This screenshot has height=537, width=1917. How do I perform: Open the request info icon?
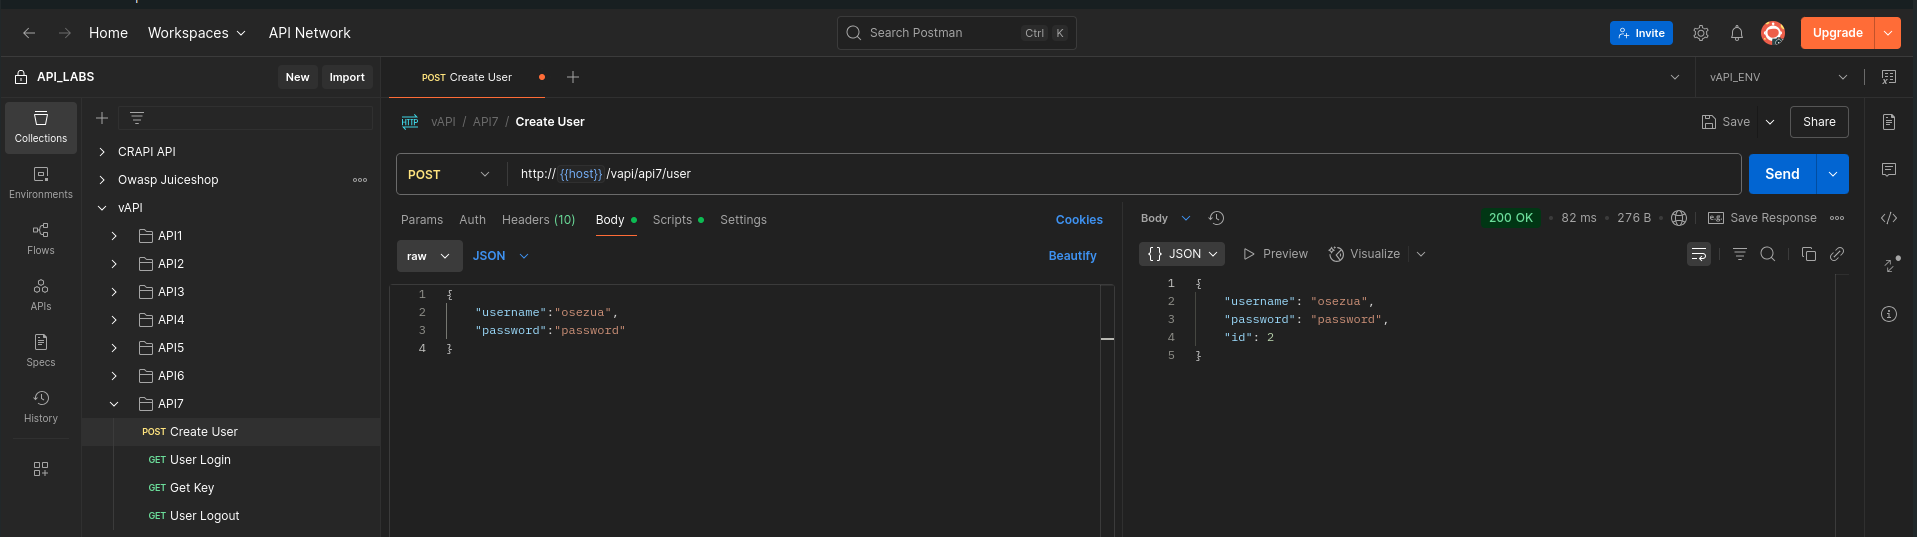[1889, 314]
